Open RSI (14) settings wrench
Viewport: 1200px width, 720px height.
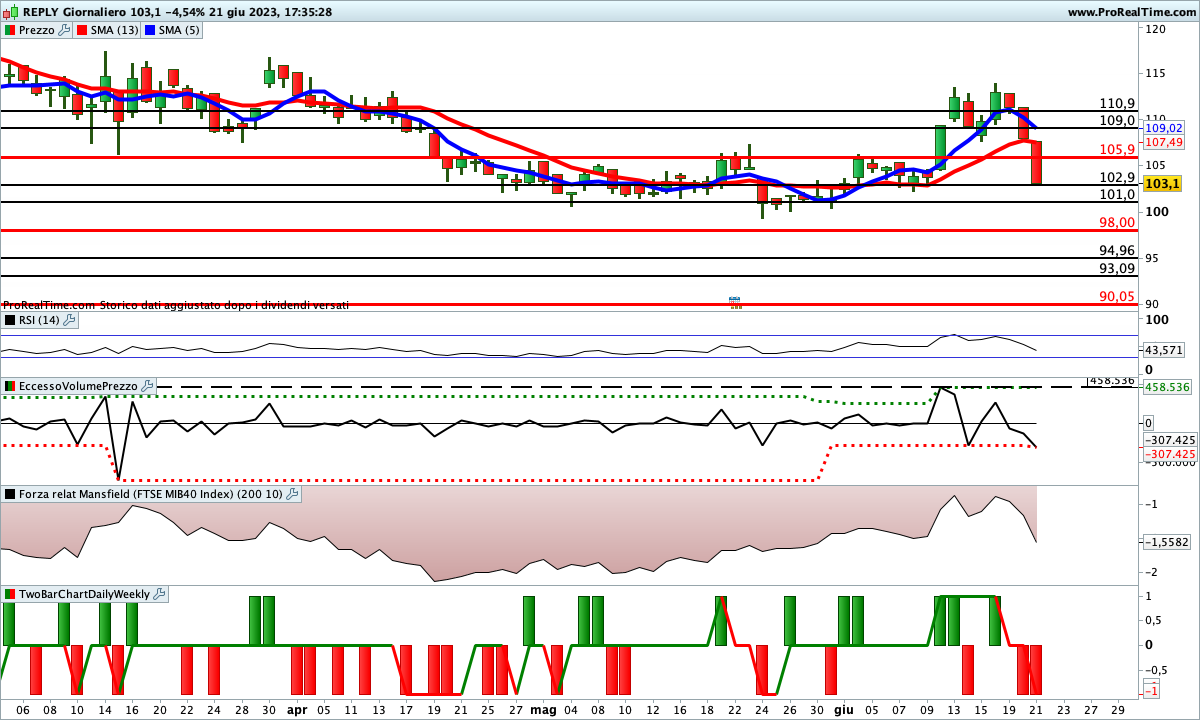(69, 320)
